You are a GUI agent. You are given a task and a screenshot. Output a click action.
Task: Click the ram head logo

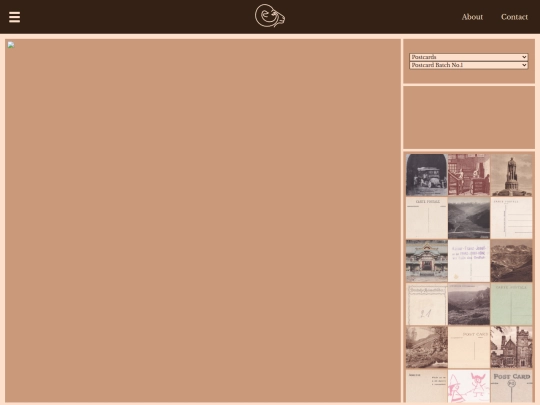pyautogui.click(x=270, y=16)
